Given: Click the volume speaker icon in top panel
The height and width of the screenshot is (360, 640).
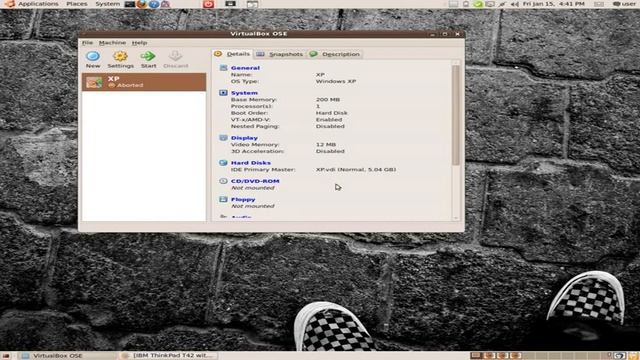Looking at the screenshot, I should pyautogui.click(x=514, y=4).
